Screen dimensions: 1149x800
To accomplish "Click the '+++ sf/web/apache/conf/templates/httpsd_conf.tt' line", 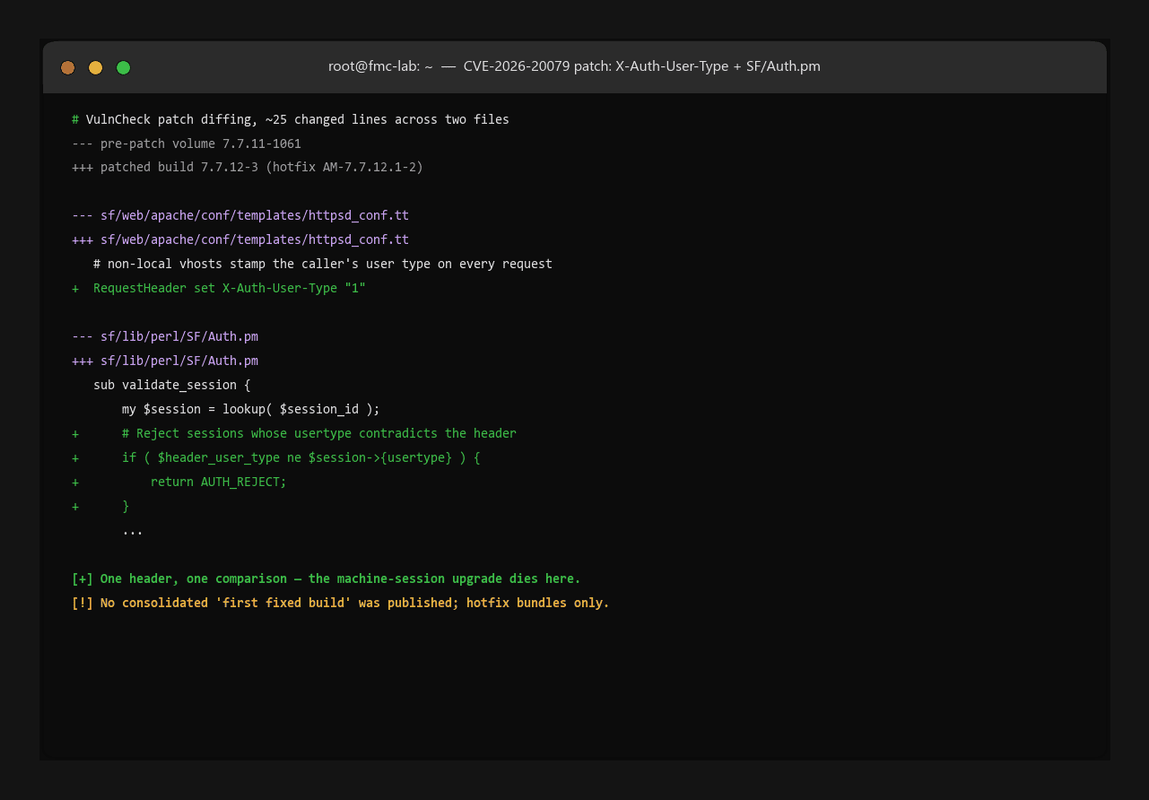I will [x=240, y=240].
